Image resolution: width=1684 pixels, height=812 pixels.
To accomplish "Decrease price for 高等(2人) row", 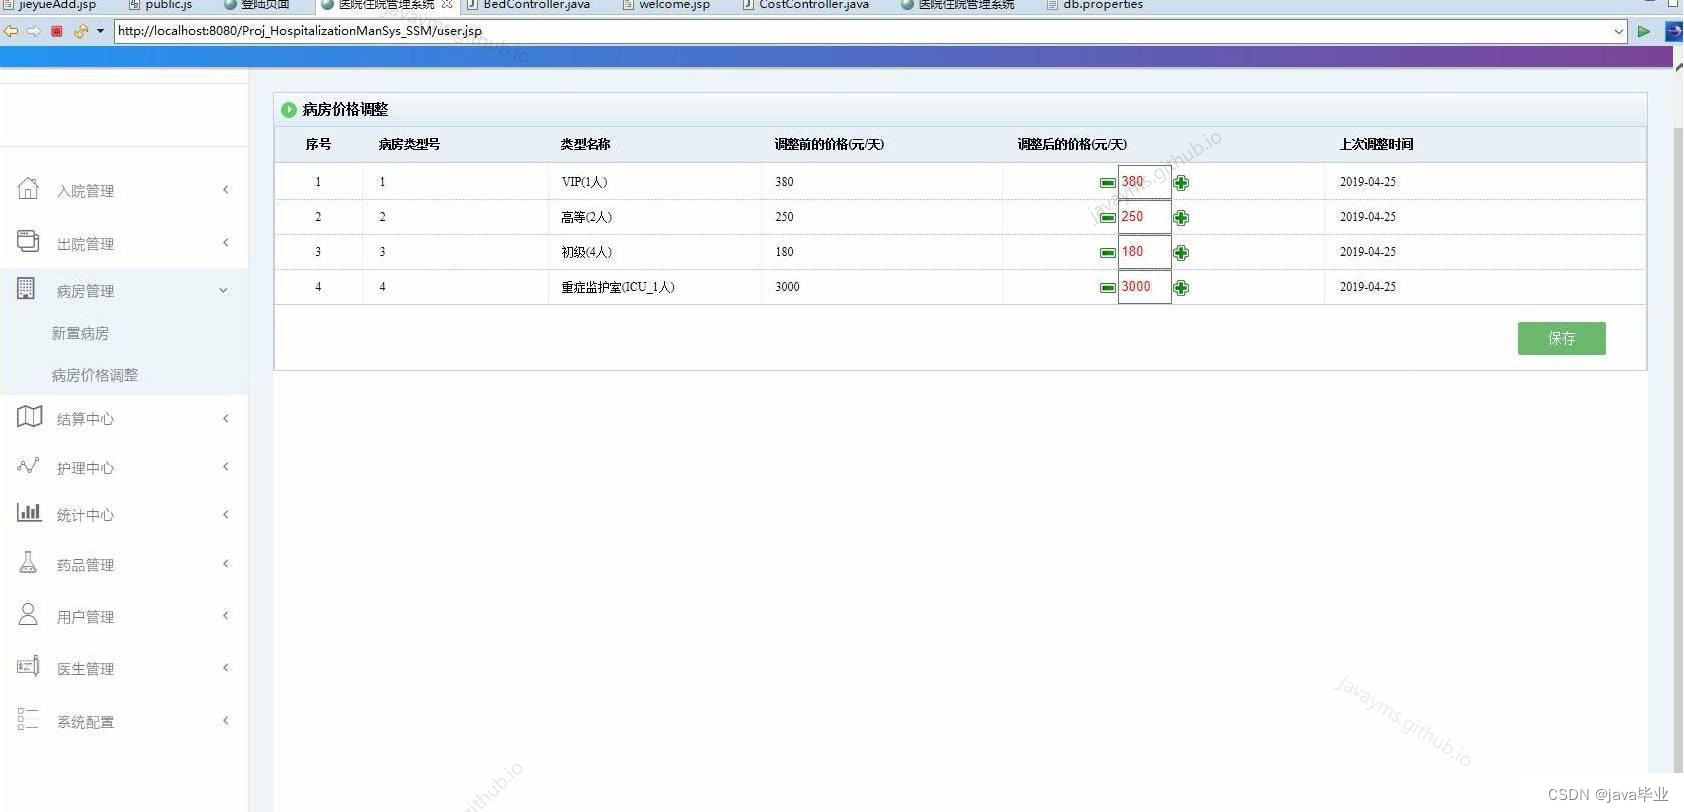I will point(1107,218).
